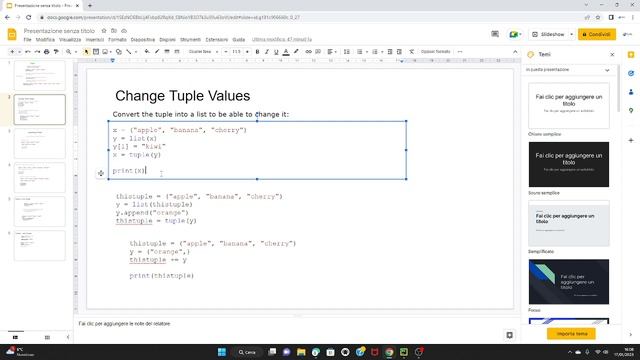Start the Slideshow button
Screen dimensions: 640x360
click(549, 34)
